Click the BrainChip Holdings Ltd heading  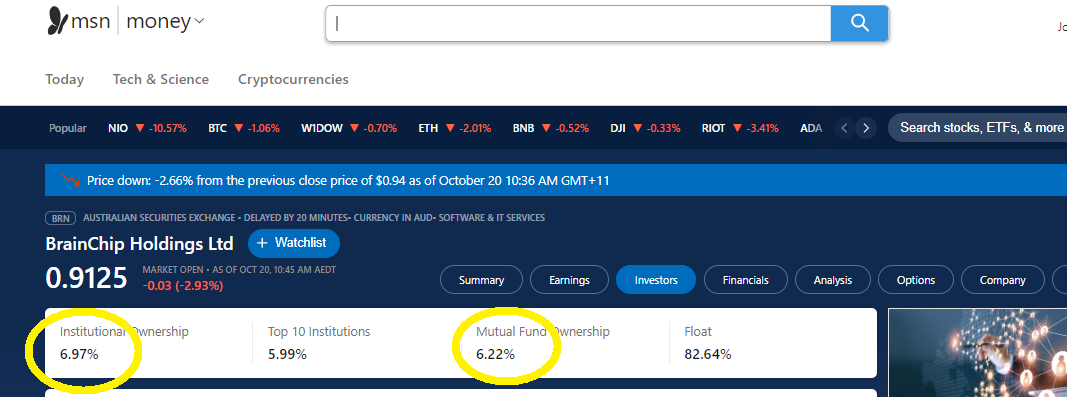tap(139, 244)
